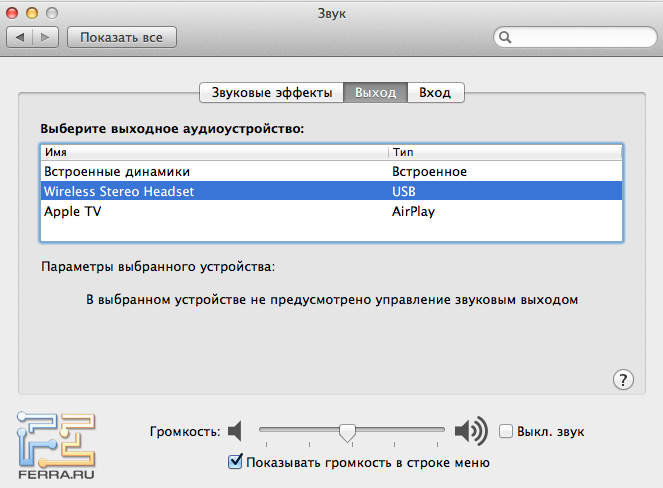Switch to the Звуковые эффекты tab
663x488 pixels.
click(271, 93)
